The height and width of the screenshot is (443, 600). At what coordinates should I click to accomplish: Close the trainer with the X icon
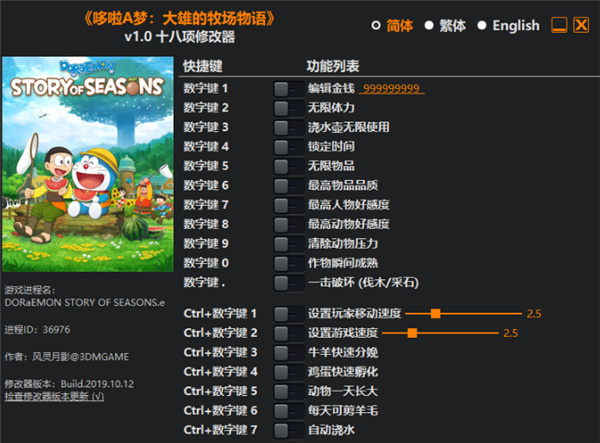point(581,25)
